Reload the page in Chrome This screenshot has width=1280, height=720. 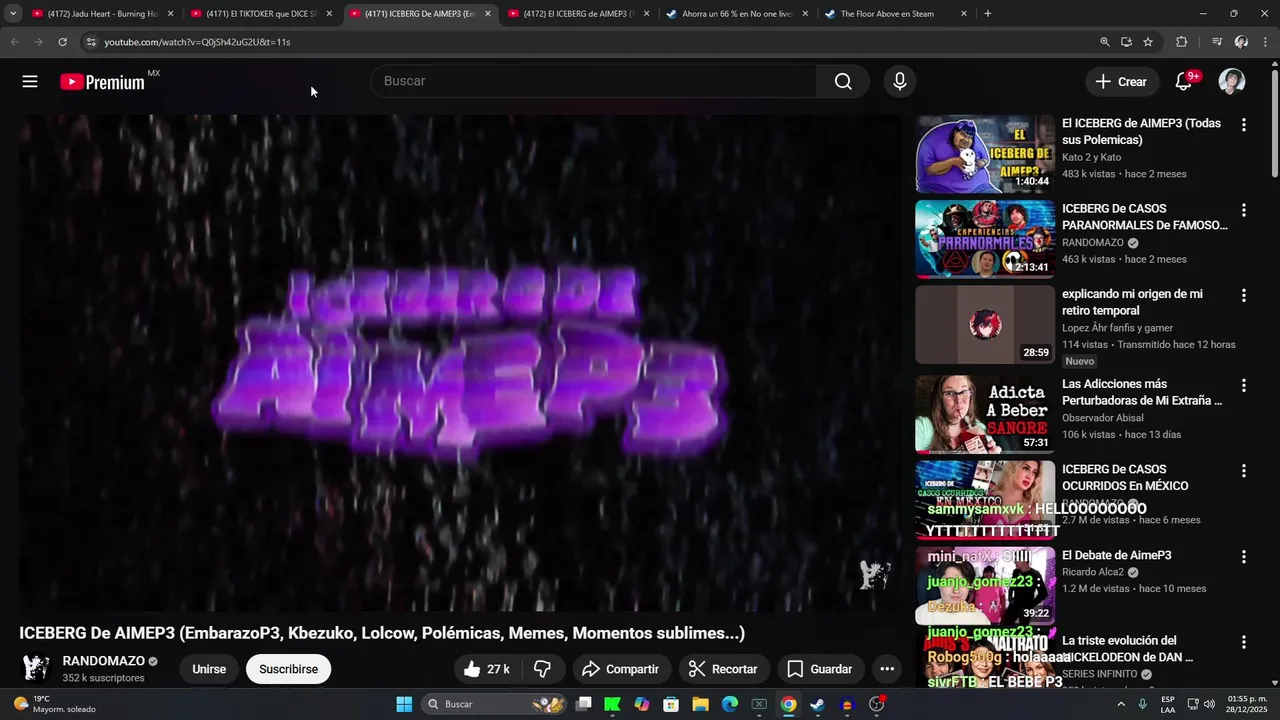62,42
